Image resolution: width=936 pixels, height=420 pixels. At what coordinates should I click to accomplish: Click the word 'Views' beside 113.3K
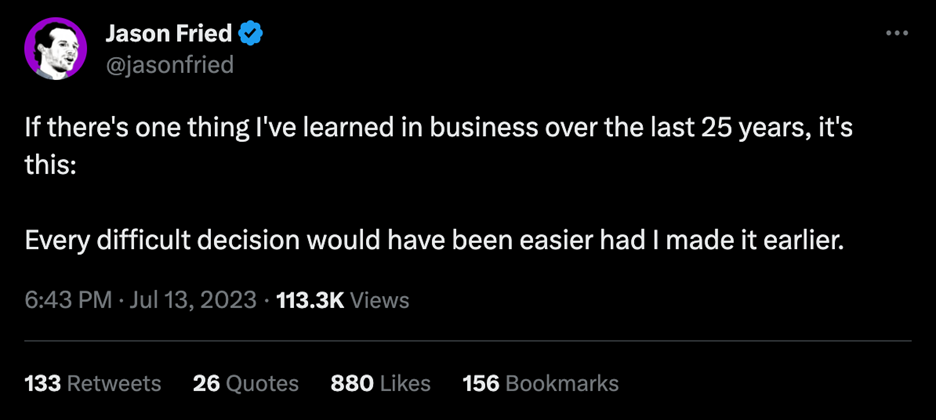coord(379,301)
